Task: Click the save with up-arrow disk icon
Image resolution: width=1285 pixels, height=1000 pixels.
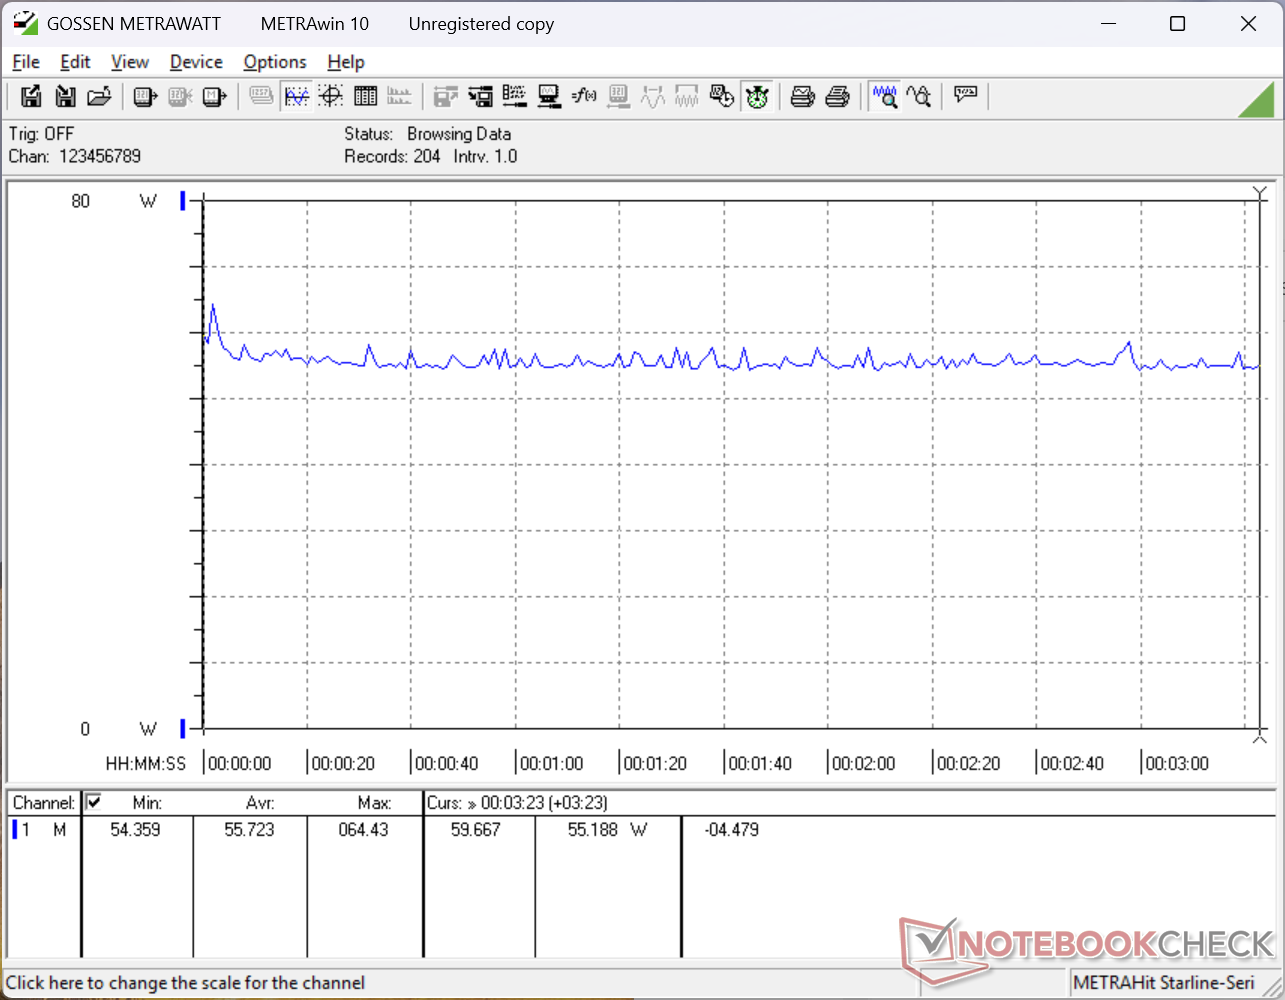Action: tap(31, 96)
